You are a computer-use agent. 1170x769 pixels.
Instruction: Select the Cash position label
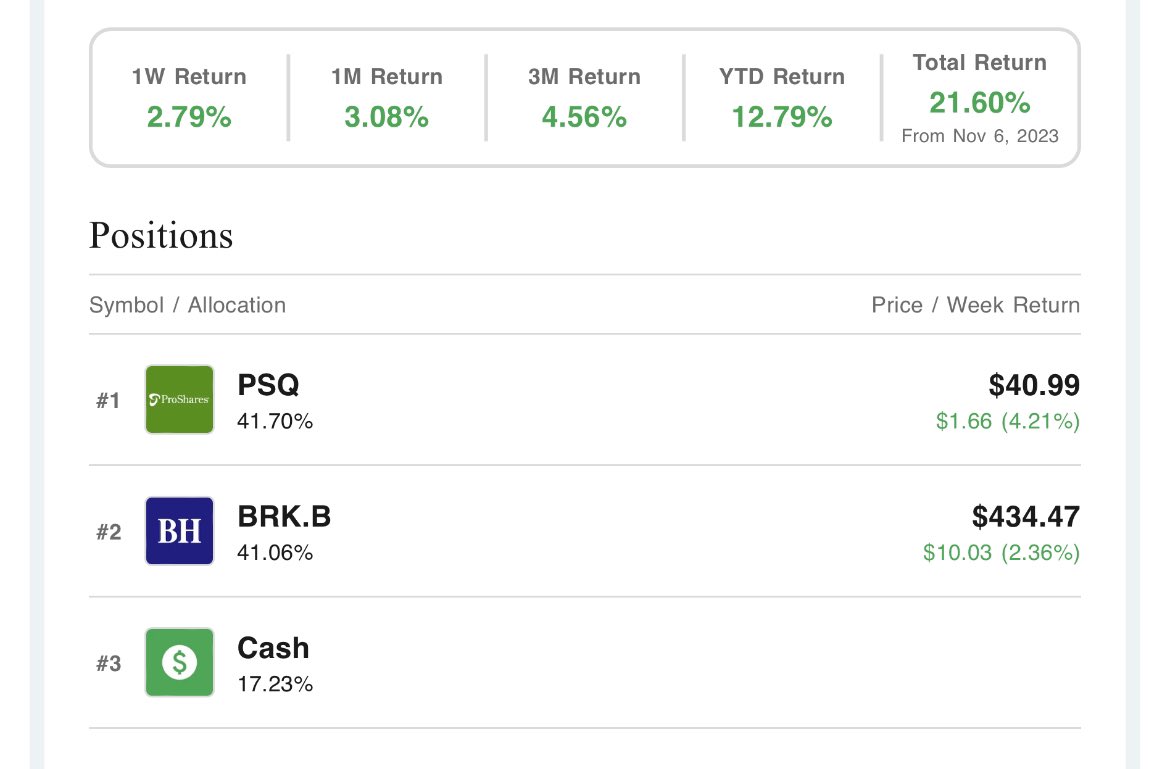coord(273,648)
